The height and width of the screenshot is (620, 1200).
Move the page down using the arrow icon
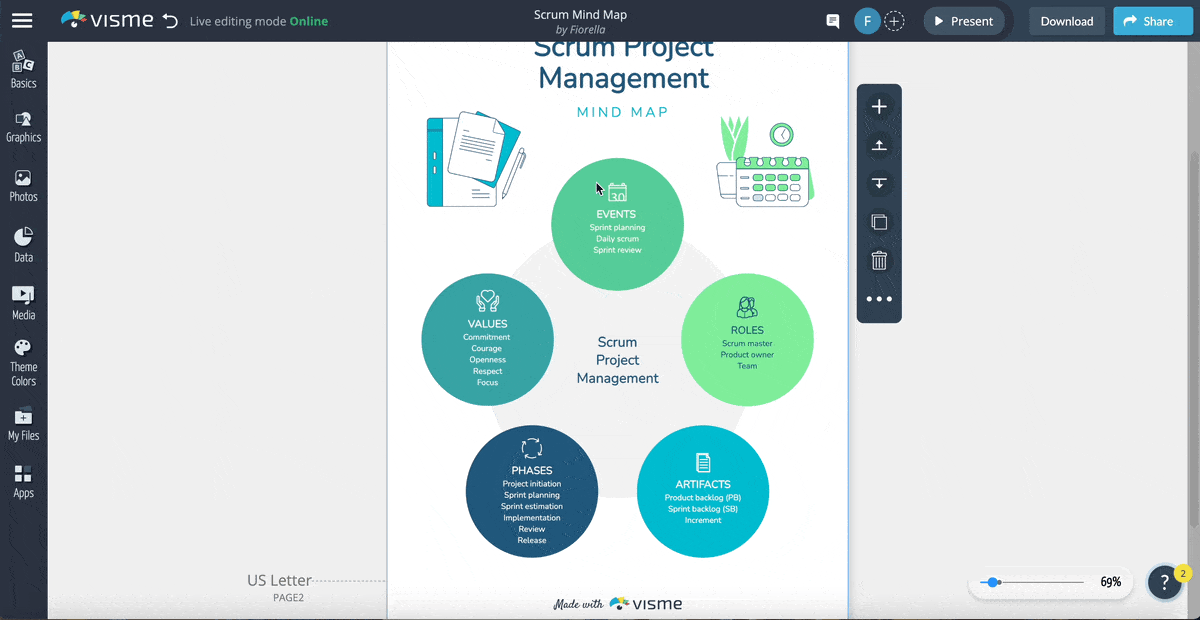(x=878, y=183)
